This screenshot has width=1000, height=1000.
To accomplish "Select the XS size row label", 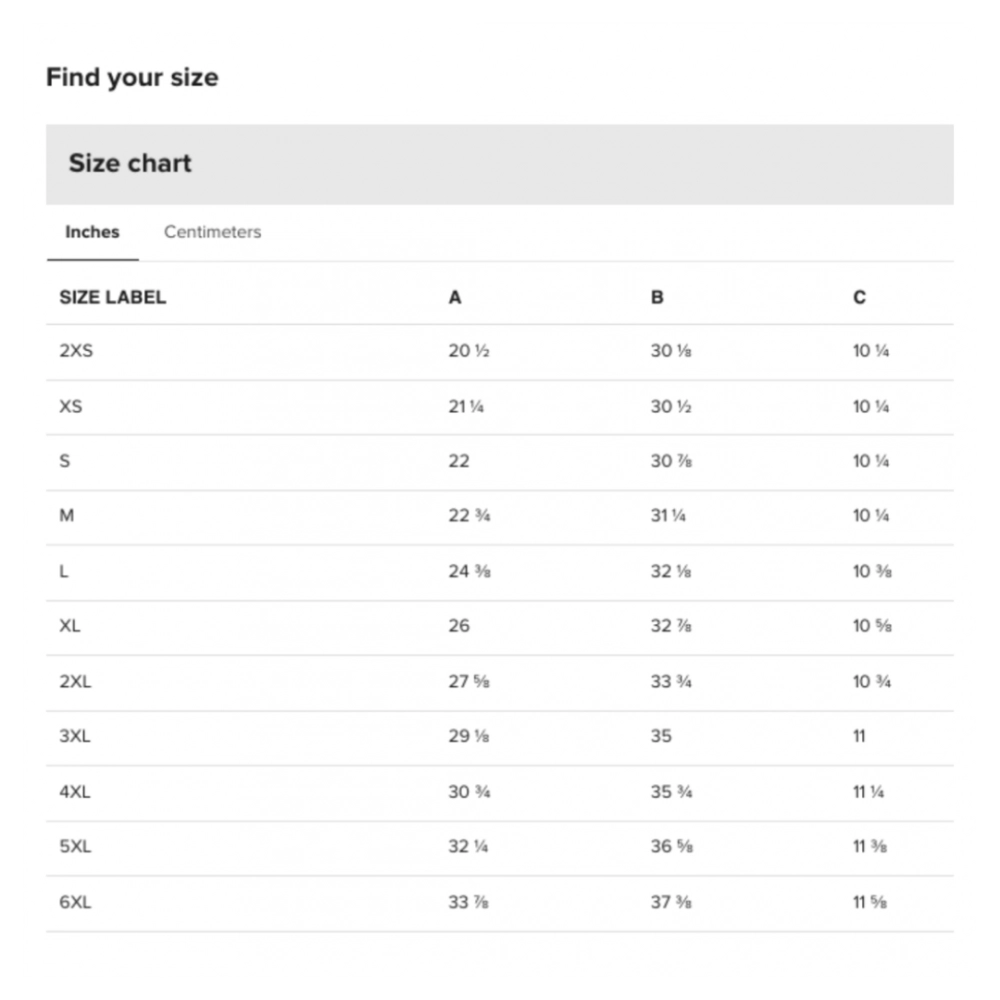I will coord(71,406).
